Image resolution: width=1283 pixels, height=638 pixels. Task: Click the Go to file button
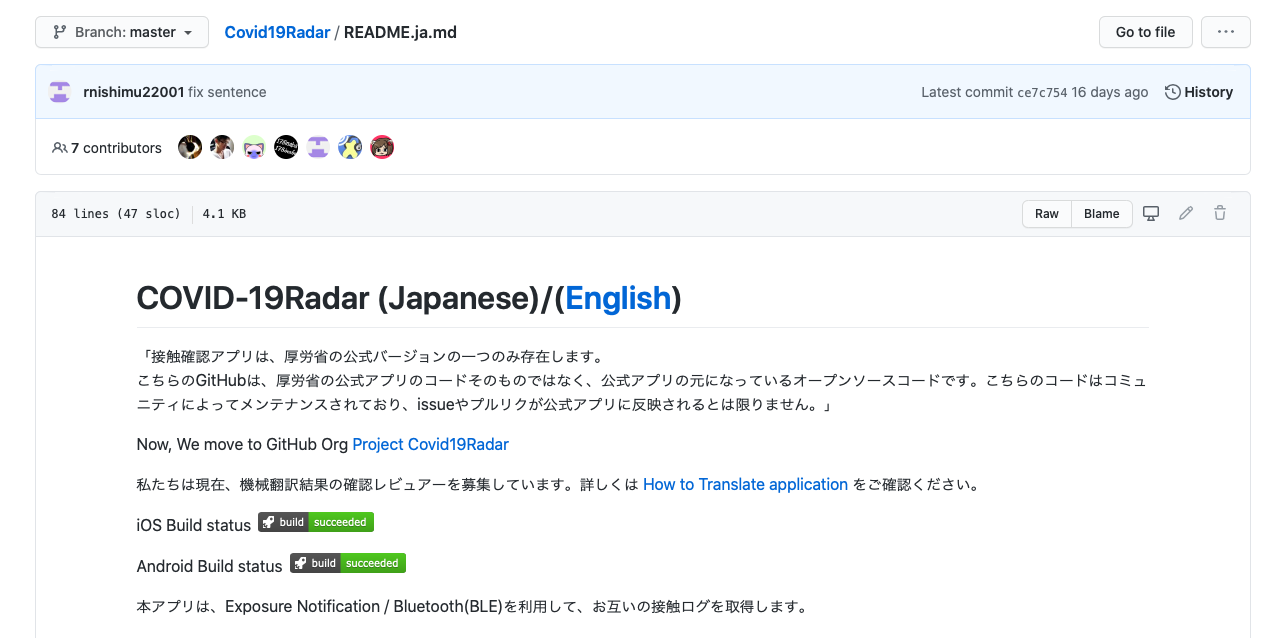pyautogui.click(x=1145, y=32)
